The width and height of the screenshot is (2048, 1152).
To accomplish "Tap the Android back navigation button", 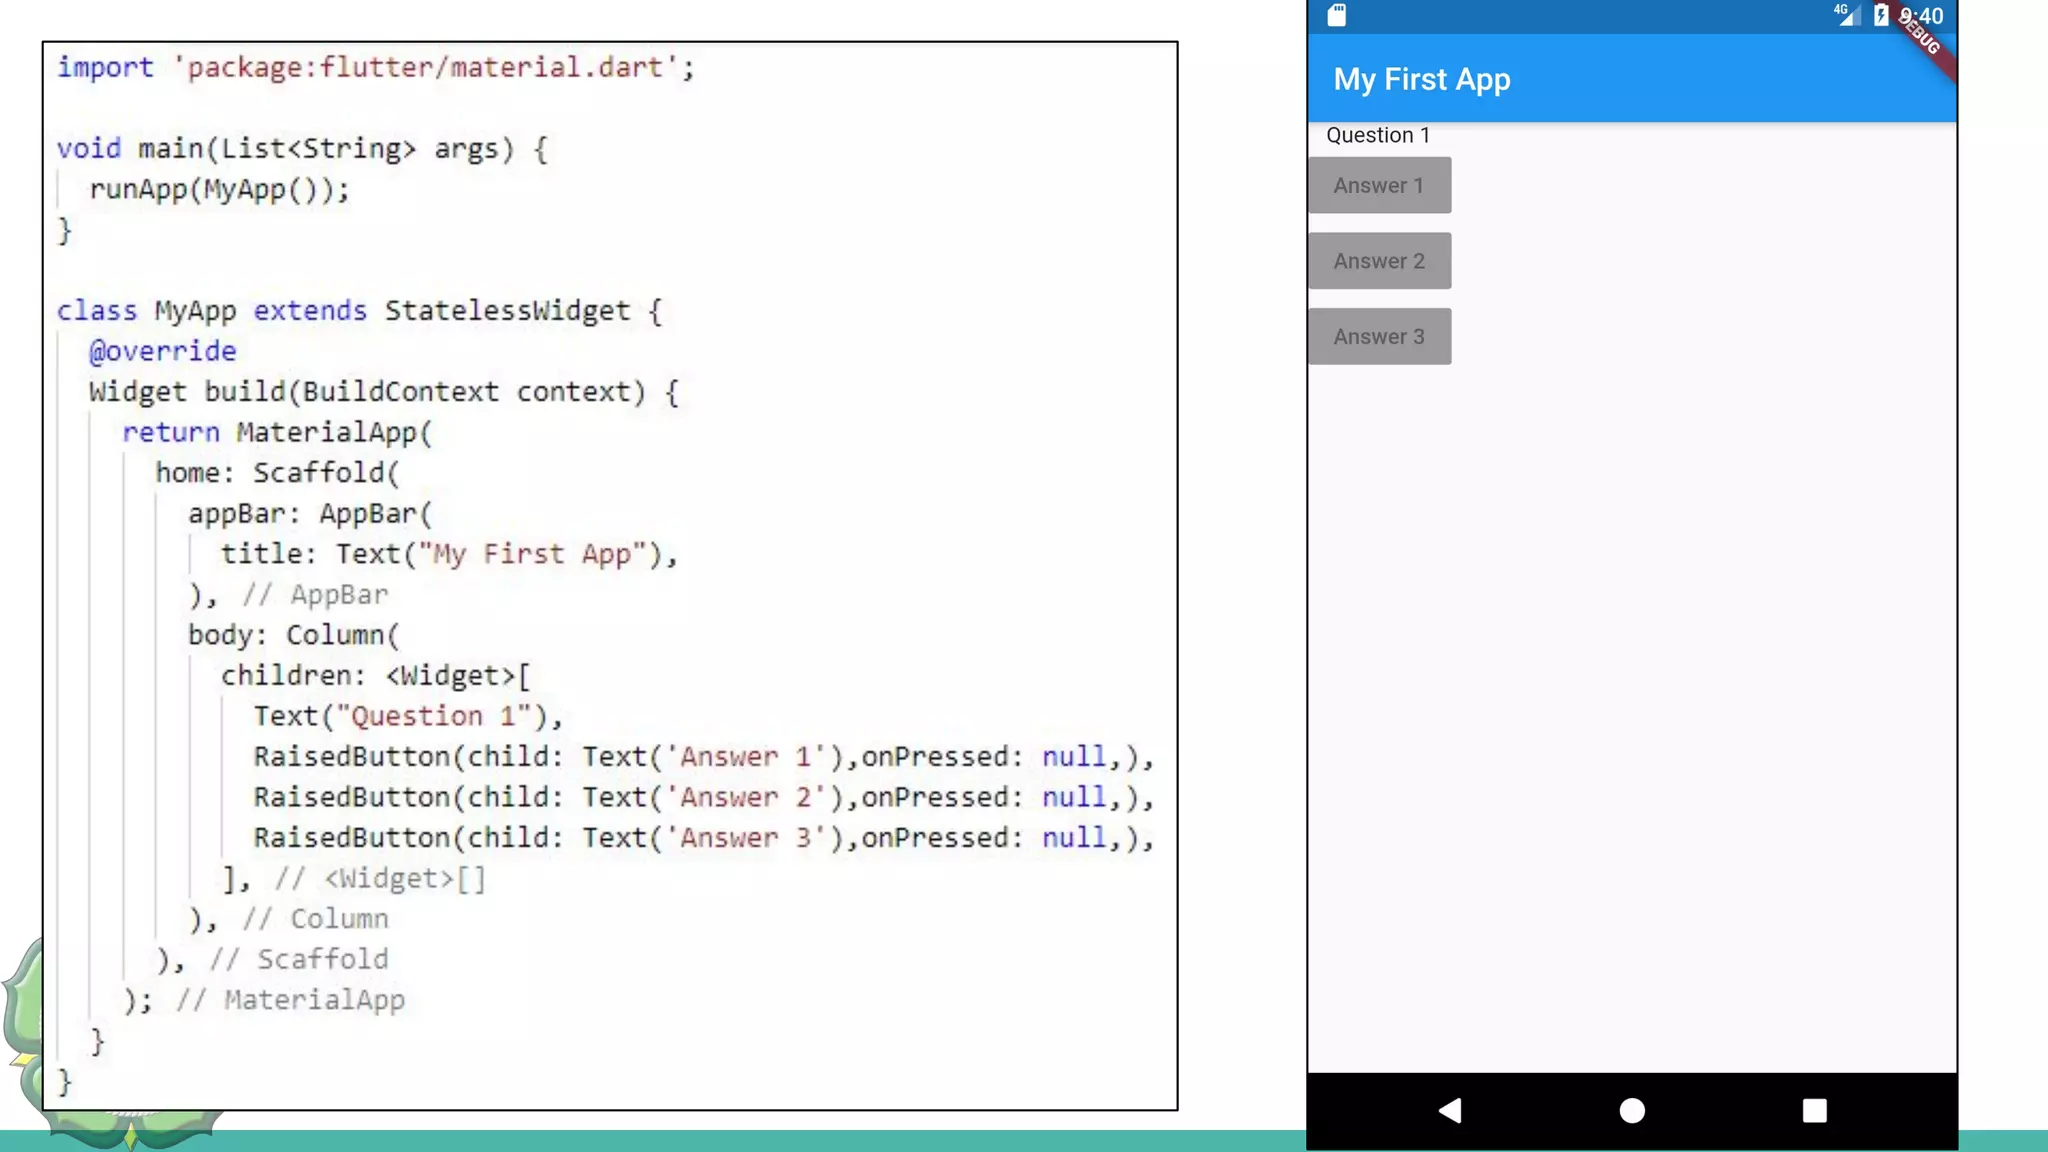I will pyautogui.click(x=1451, y=1111).
